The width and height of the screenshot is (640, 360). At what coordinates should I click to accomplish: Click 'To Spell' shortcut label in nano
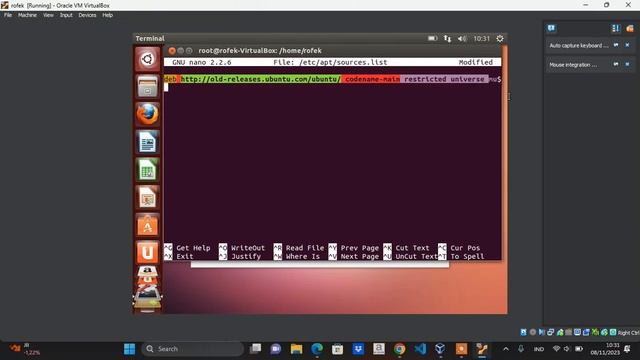(467, 256)
